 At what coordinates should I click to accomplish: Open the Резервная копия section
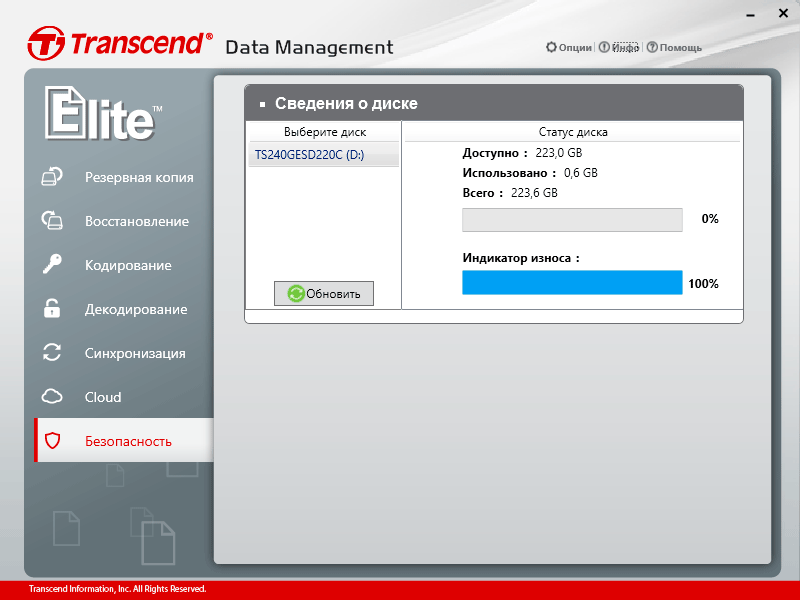pyautogui.click(x=139, y=177)
